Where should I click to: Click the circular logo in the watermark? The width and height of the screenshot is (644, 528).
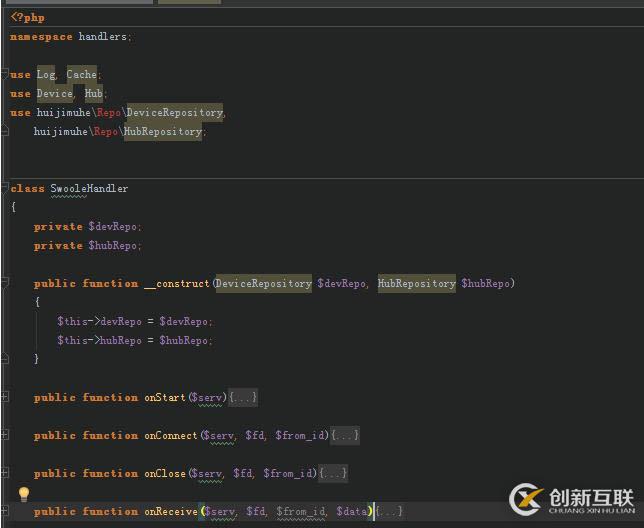[527, 499]
